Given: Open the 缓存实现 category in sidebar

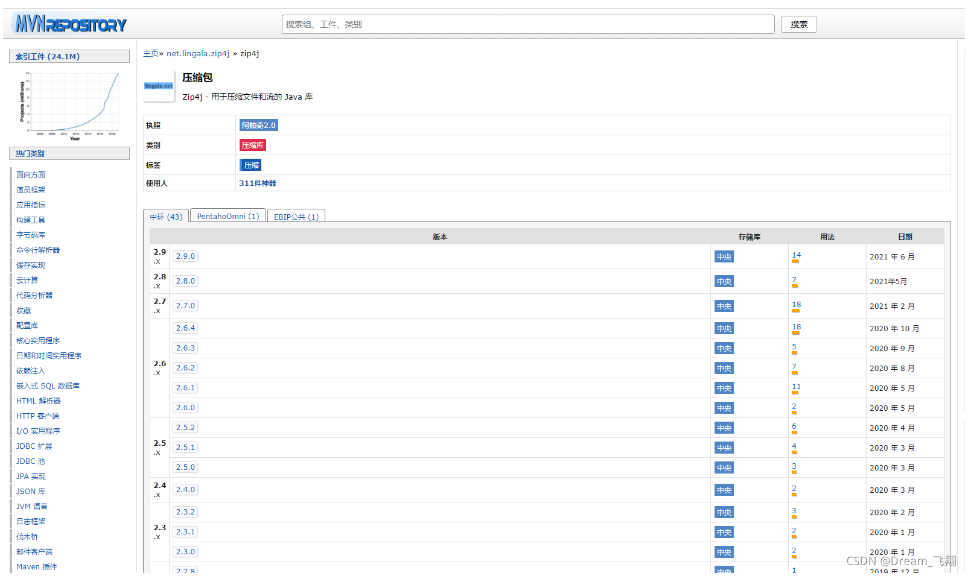Looking at the screenshot, I should point(31,266).
